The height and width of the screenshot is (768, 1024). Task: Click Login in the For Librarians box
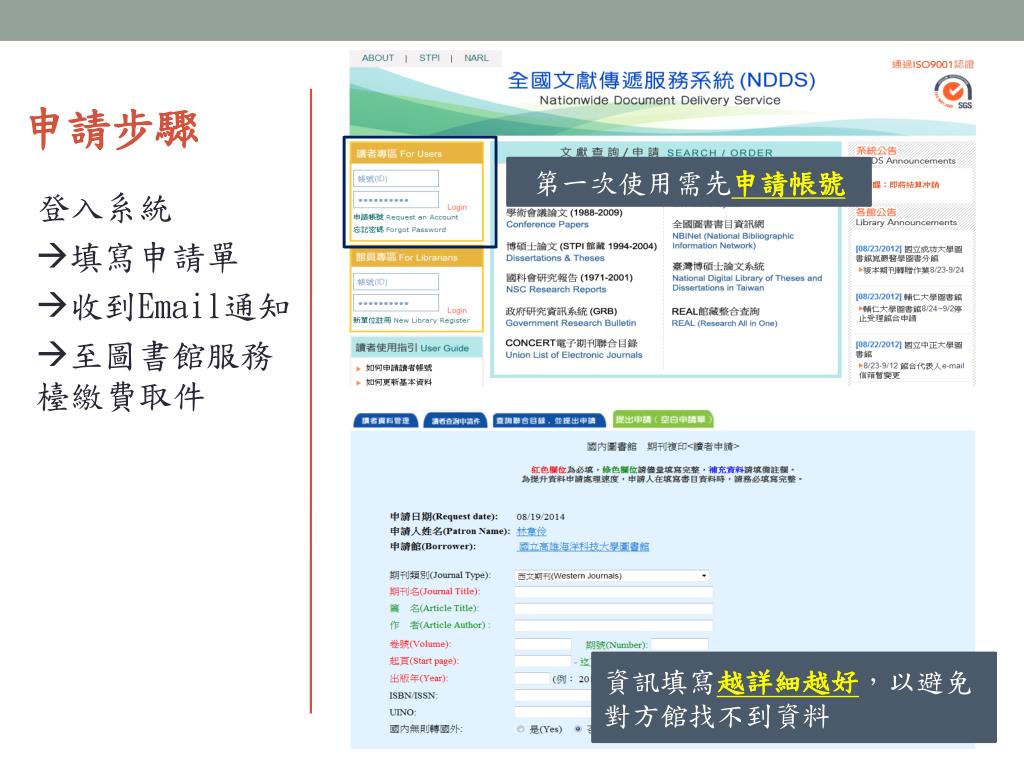[x=457, y=310]
